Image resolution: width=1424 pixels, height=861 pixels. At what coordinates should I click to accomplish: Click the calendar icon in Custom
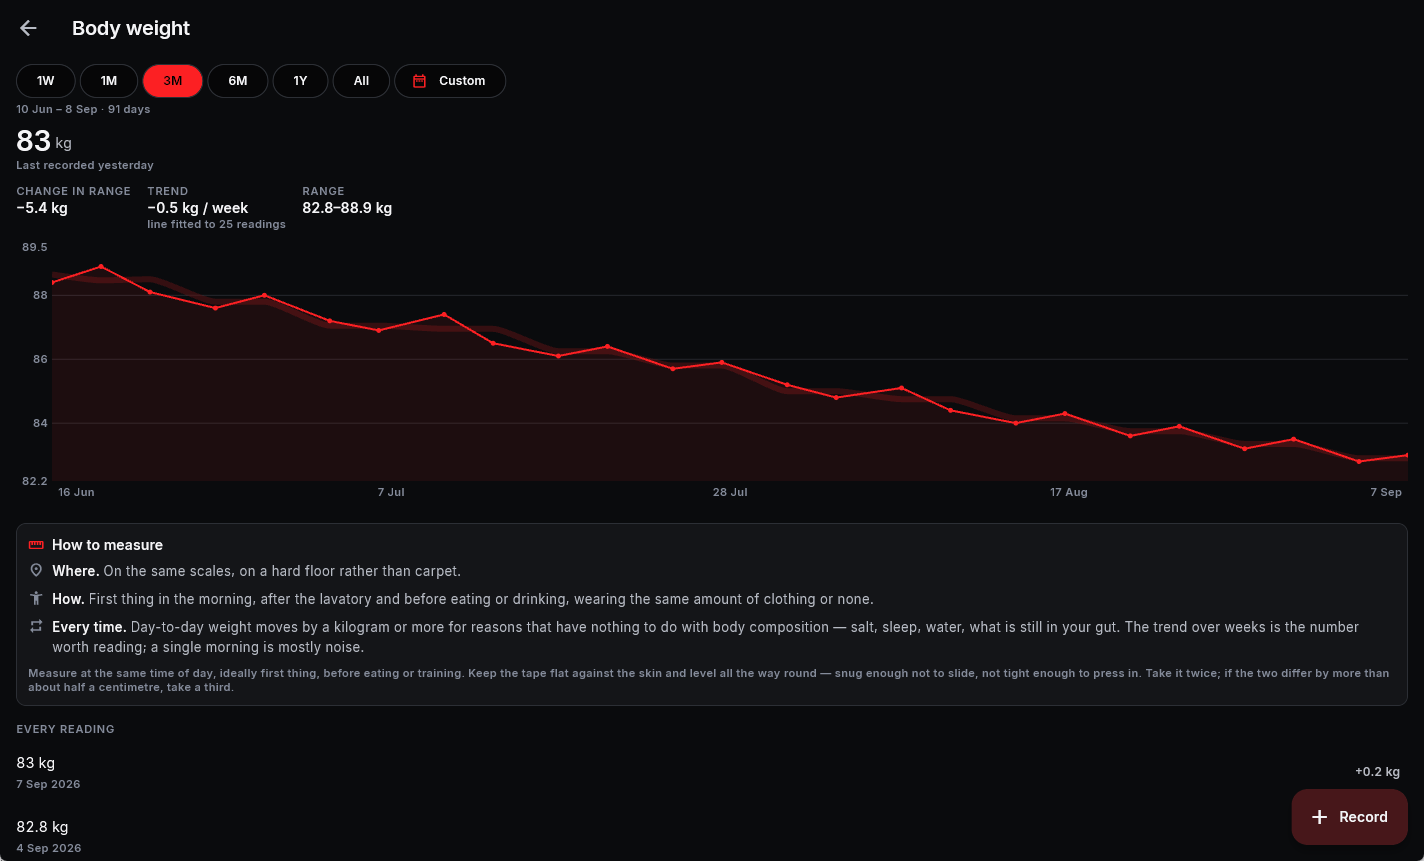[420, 81]
